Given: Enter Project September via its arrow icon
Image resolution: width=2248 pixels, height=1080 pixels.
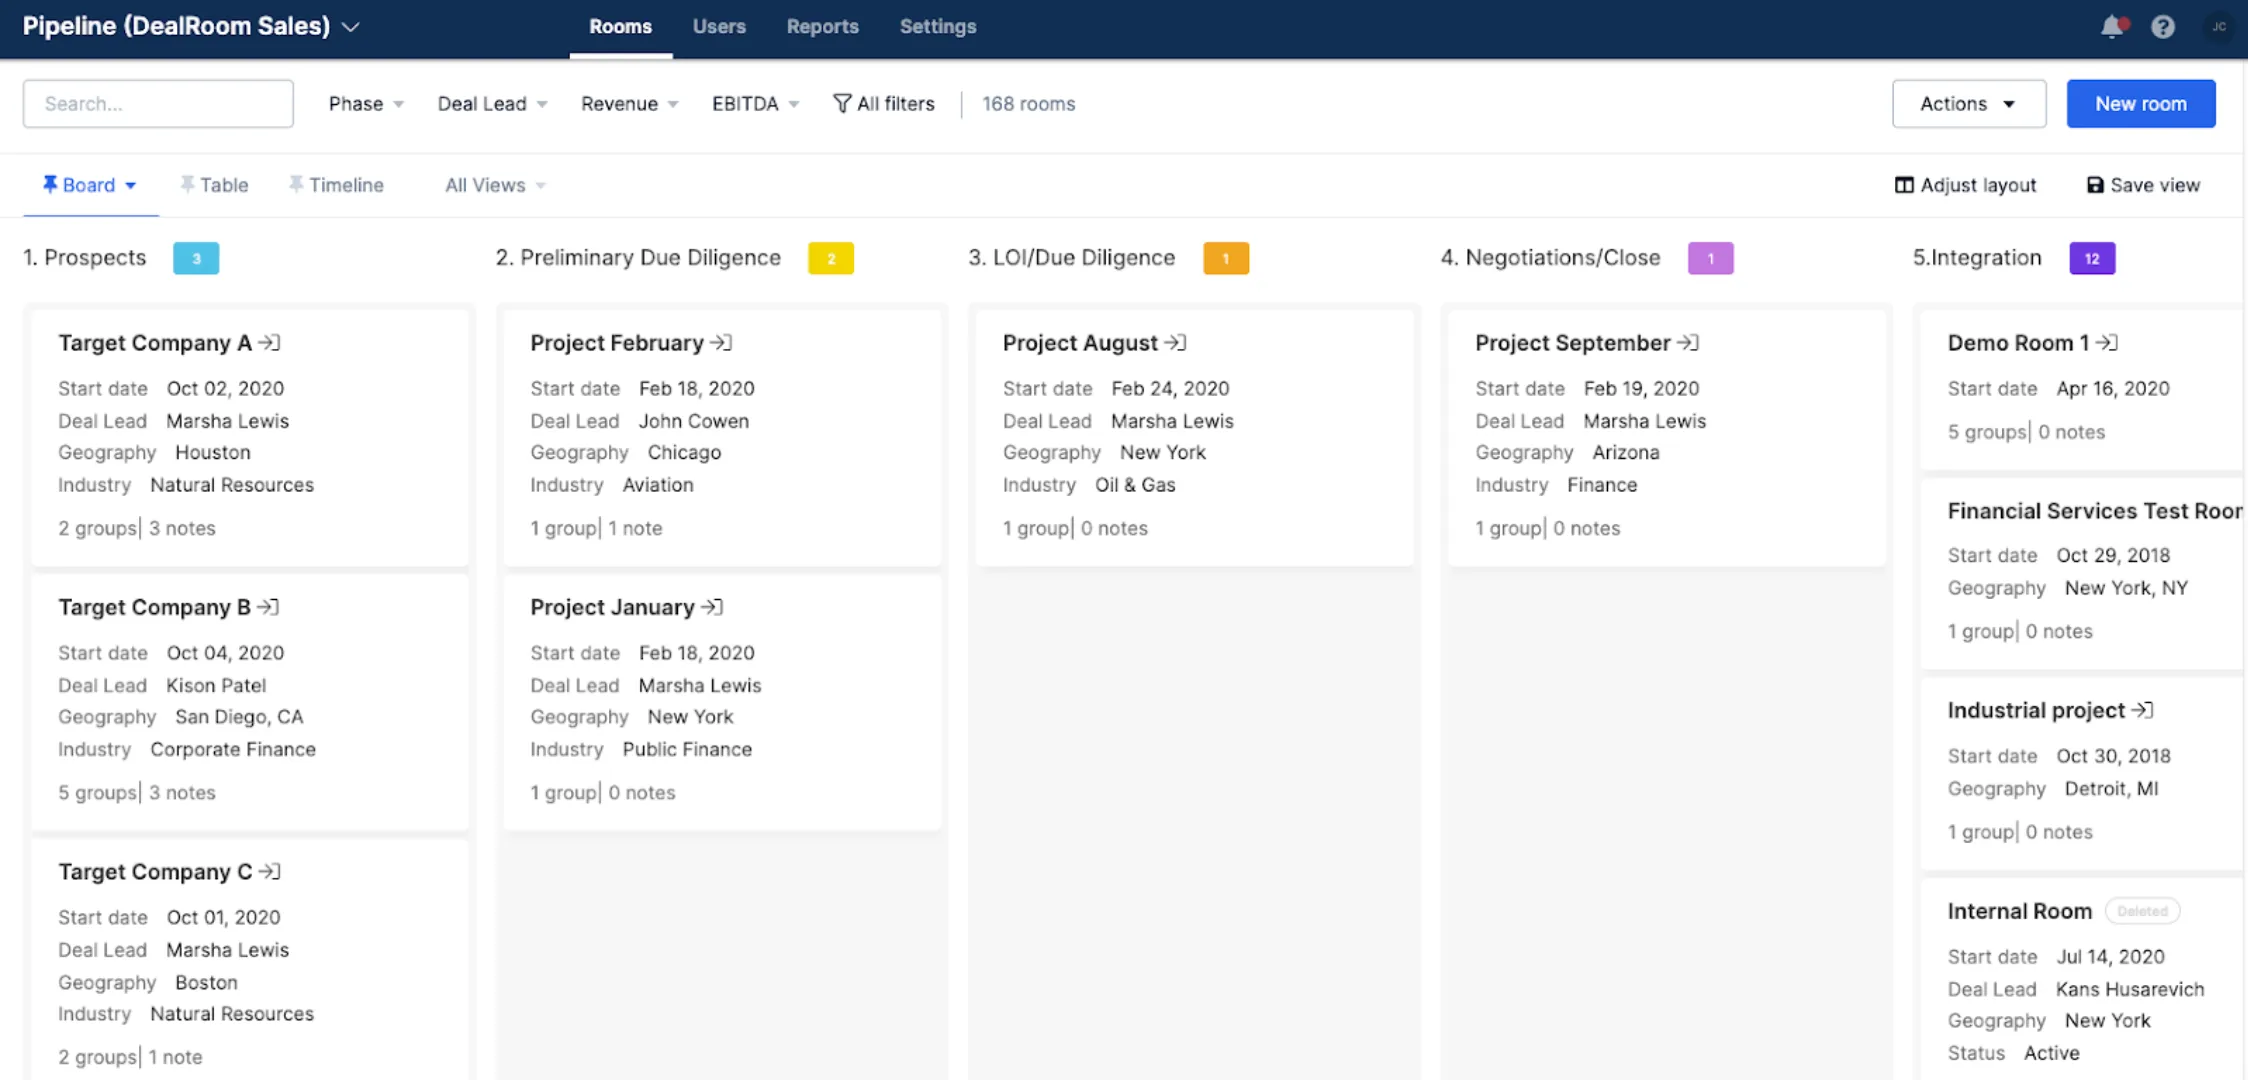Looking at the screenshot, I should tap(1688, 343).
